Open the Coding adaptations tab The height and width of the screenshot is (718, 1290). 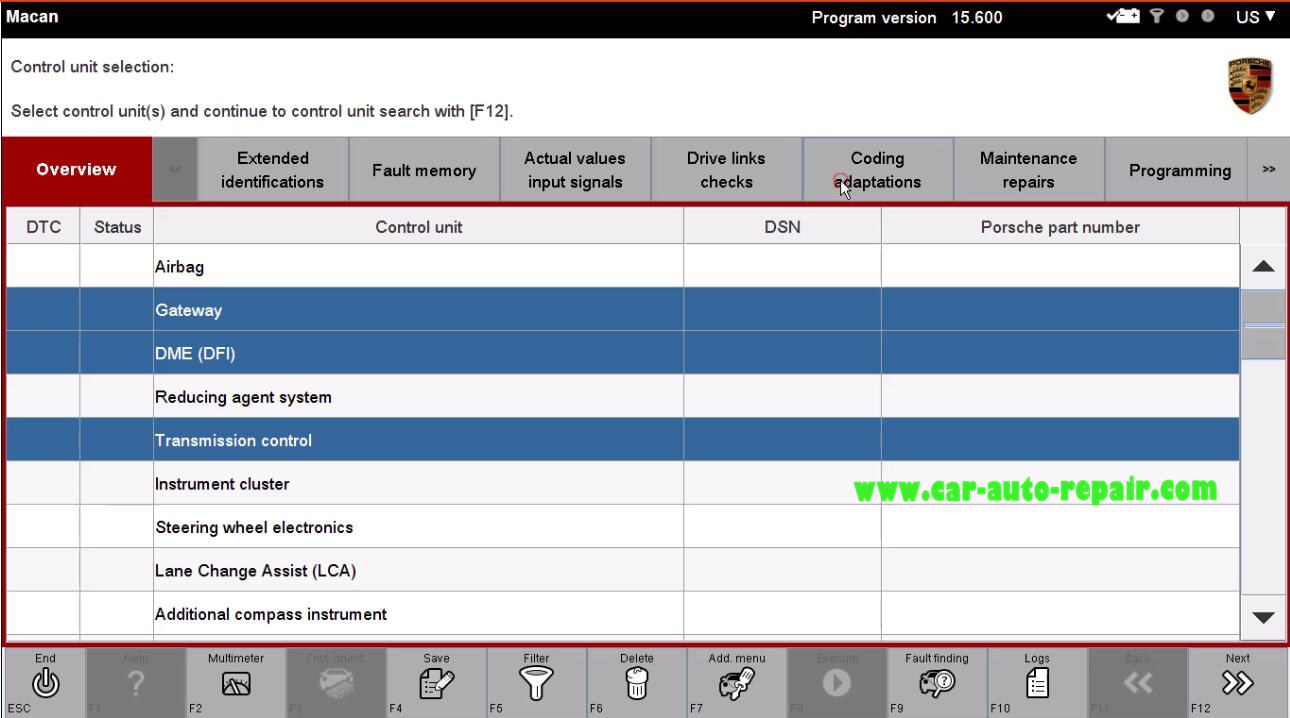877,171
